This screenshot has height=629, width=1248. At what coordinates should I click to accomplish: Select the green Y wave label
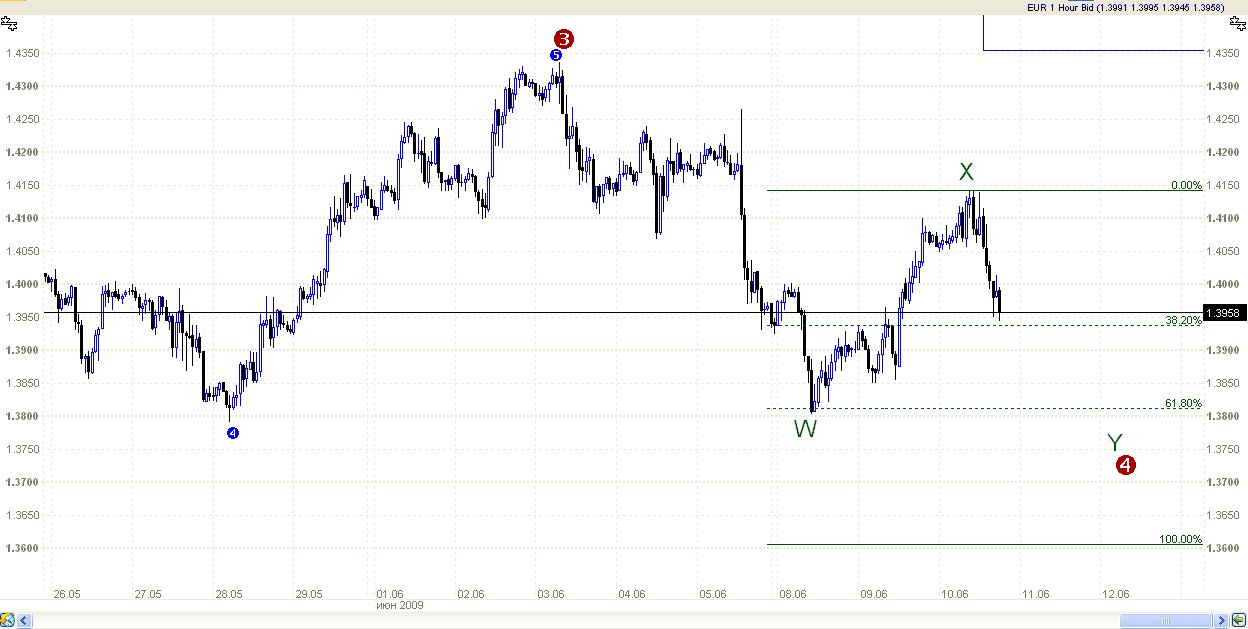tap(1115, 443)
